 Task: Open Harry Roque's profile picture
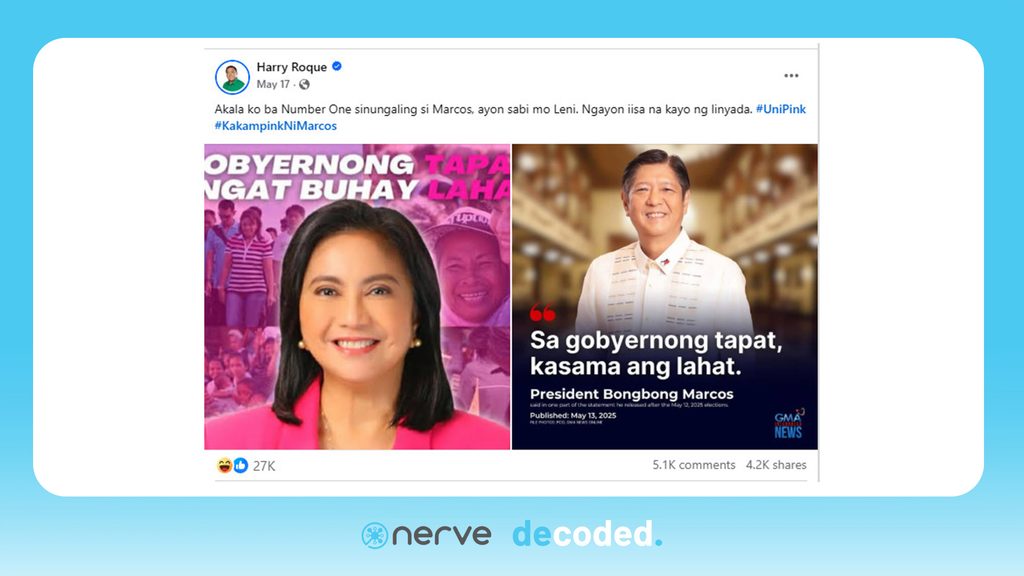point(232,77)
